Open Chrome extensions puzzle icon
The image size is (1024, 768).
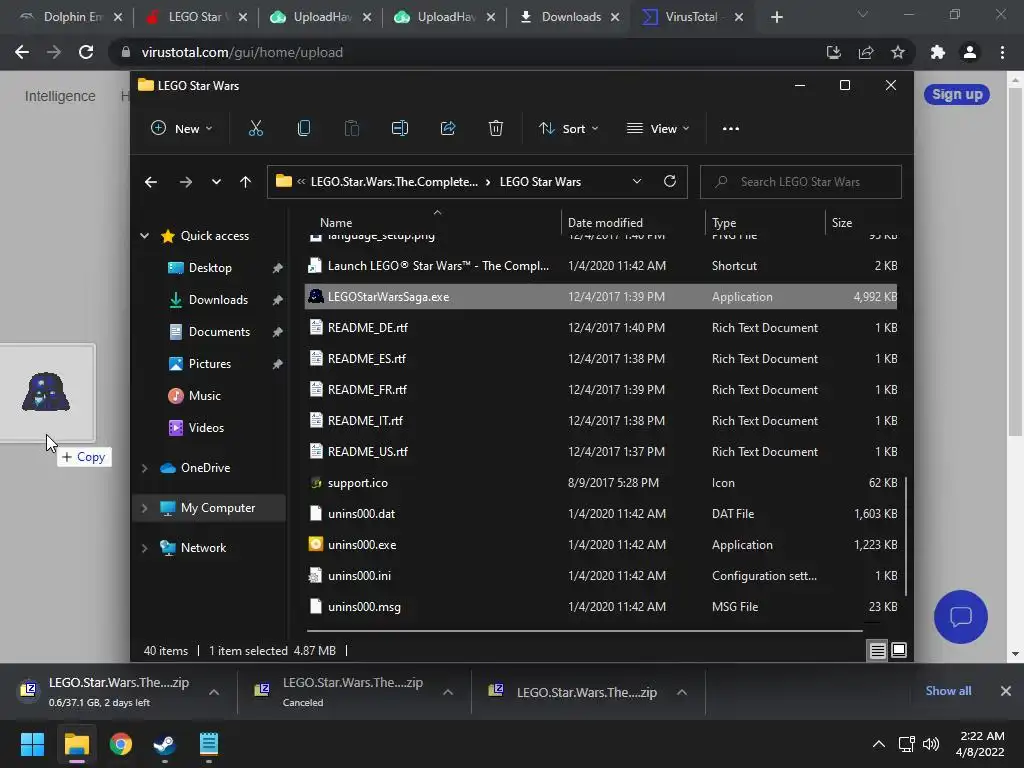tap(938, 52)
